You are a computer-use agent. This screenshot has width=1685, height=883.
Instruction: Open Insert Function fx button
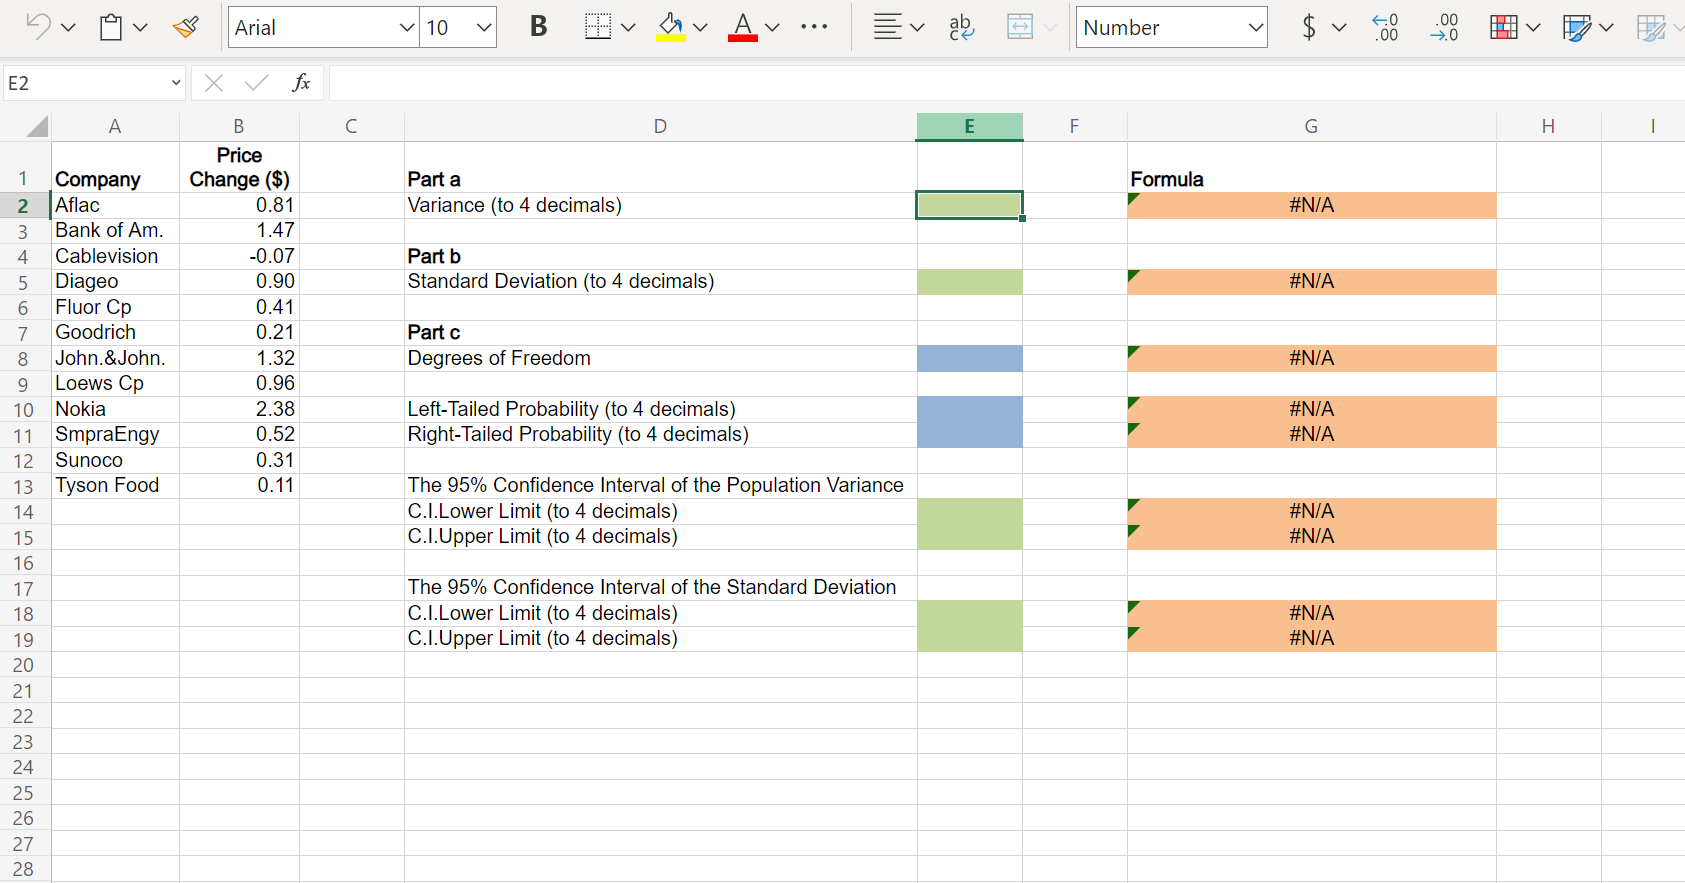(x=301, y=83)
